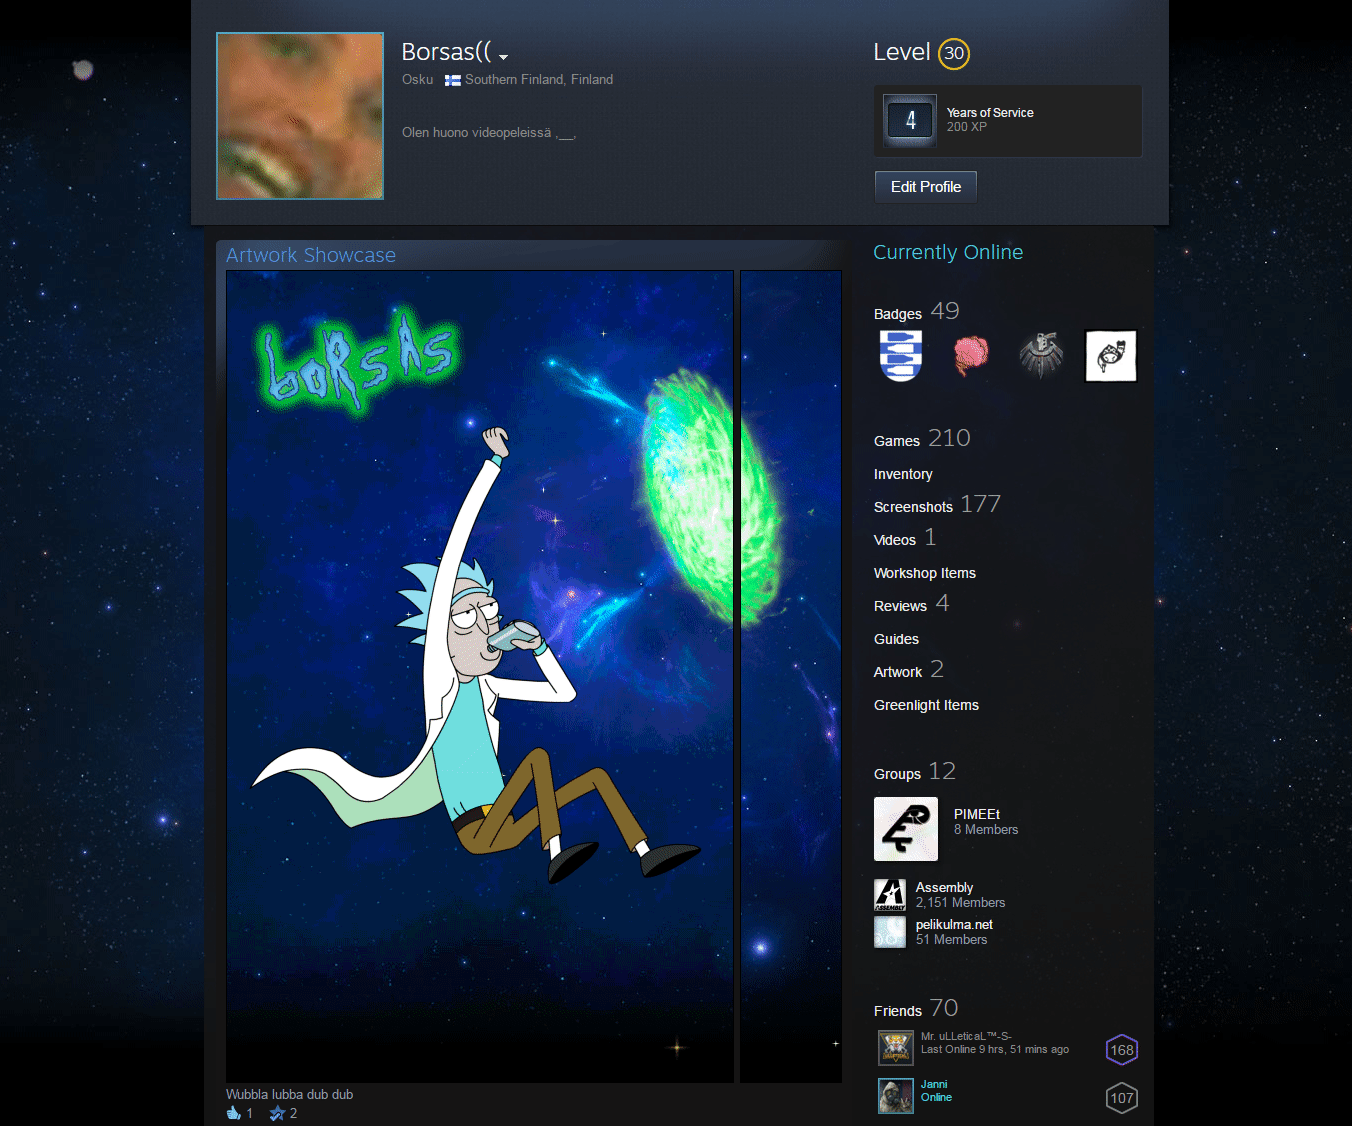Open the Workshop Items section
The width and height of the screenshot is (1352, 1126).
(x=924, y=573)
